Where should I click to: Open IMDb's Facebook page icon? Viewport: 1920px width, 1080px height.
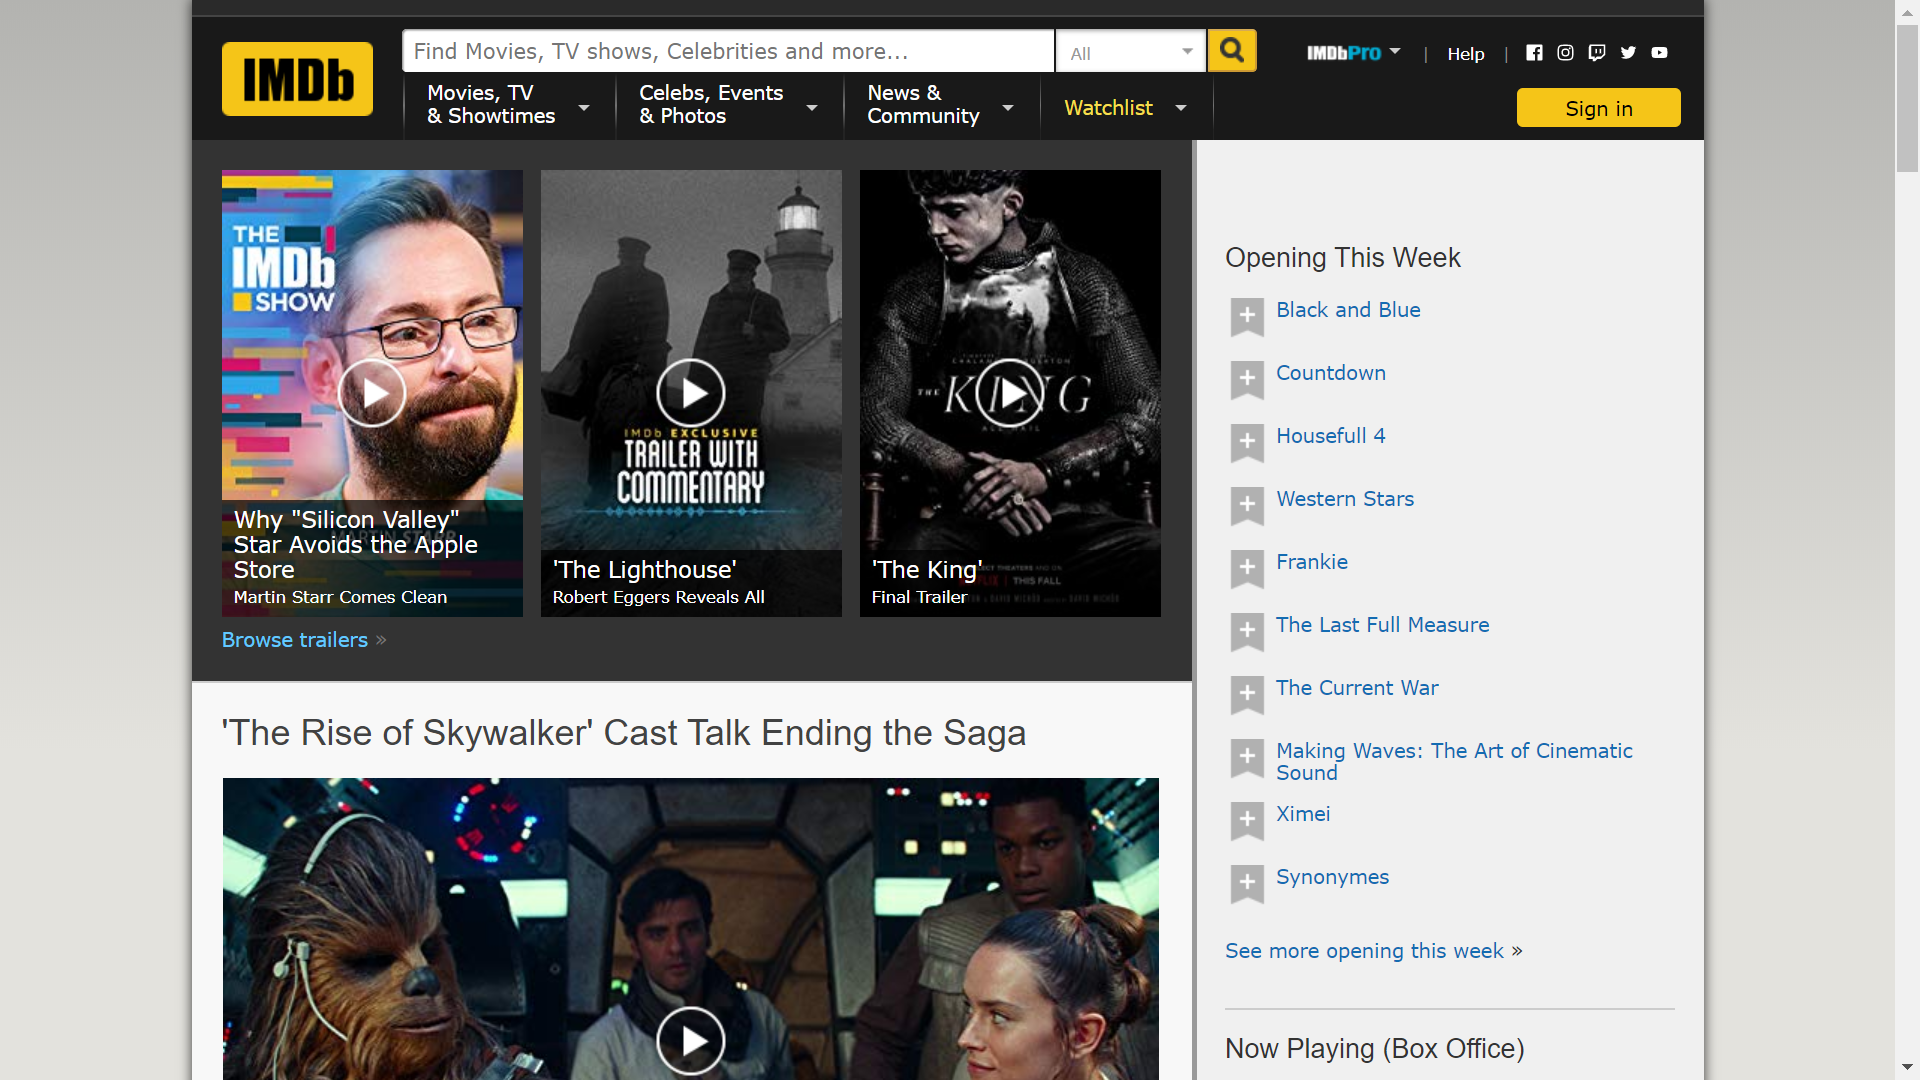click(x=1534, y=53)
